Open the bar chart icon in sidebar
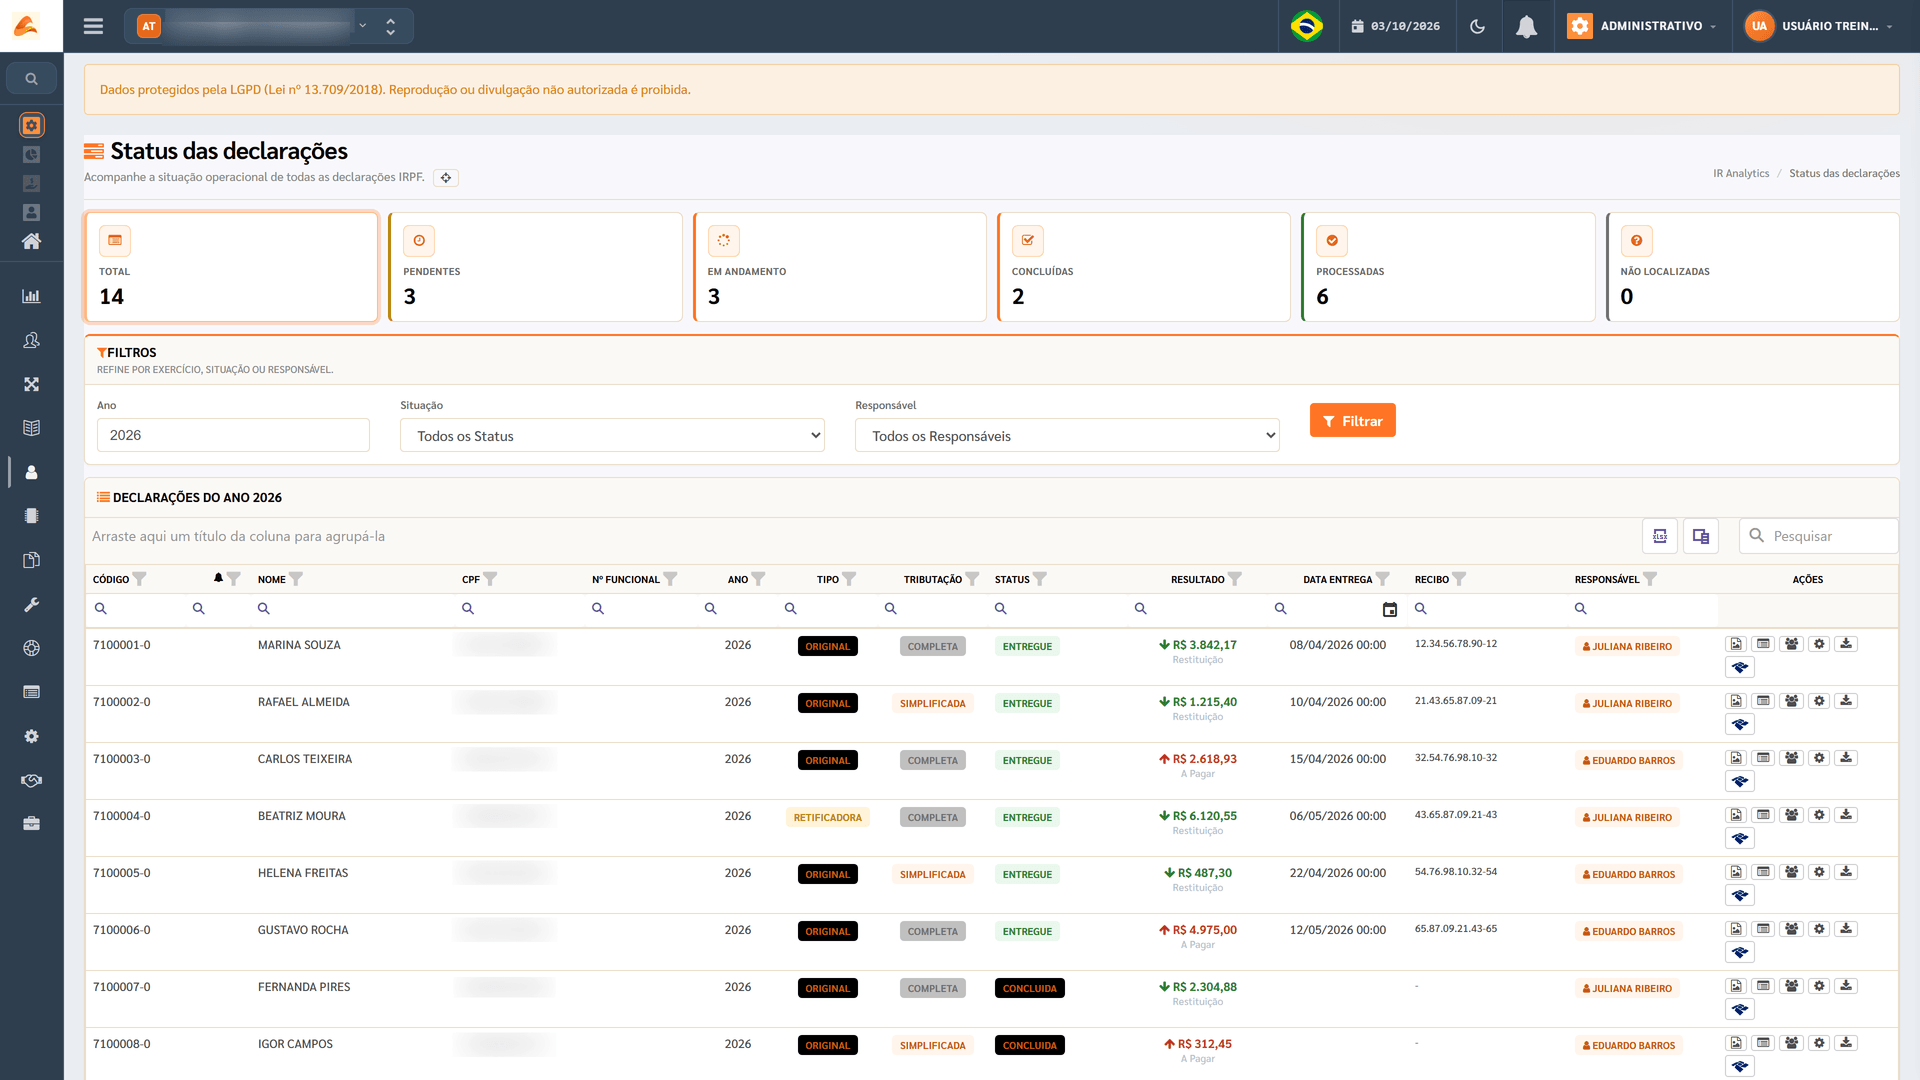Viewport: 1920px width, 1080px height. click(x=31, y=296)
